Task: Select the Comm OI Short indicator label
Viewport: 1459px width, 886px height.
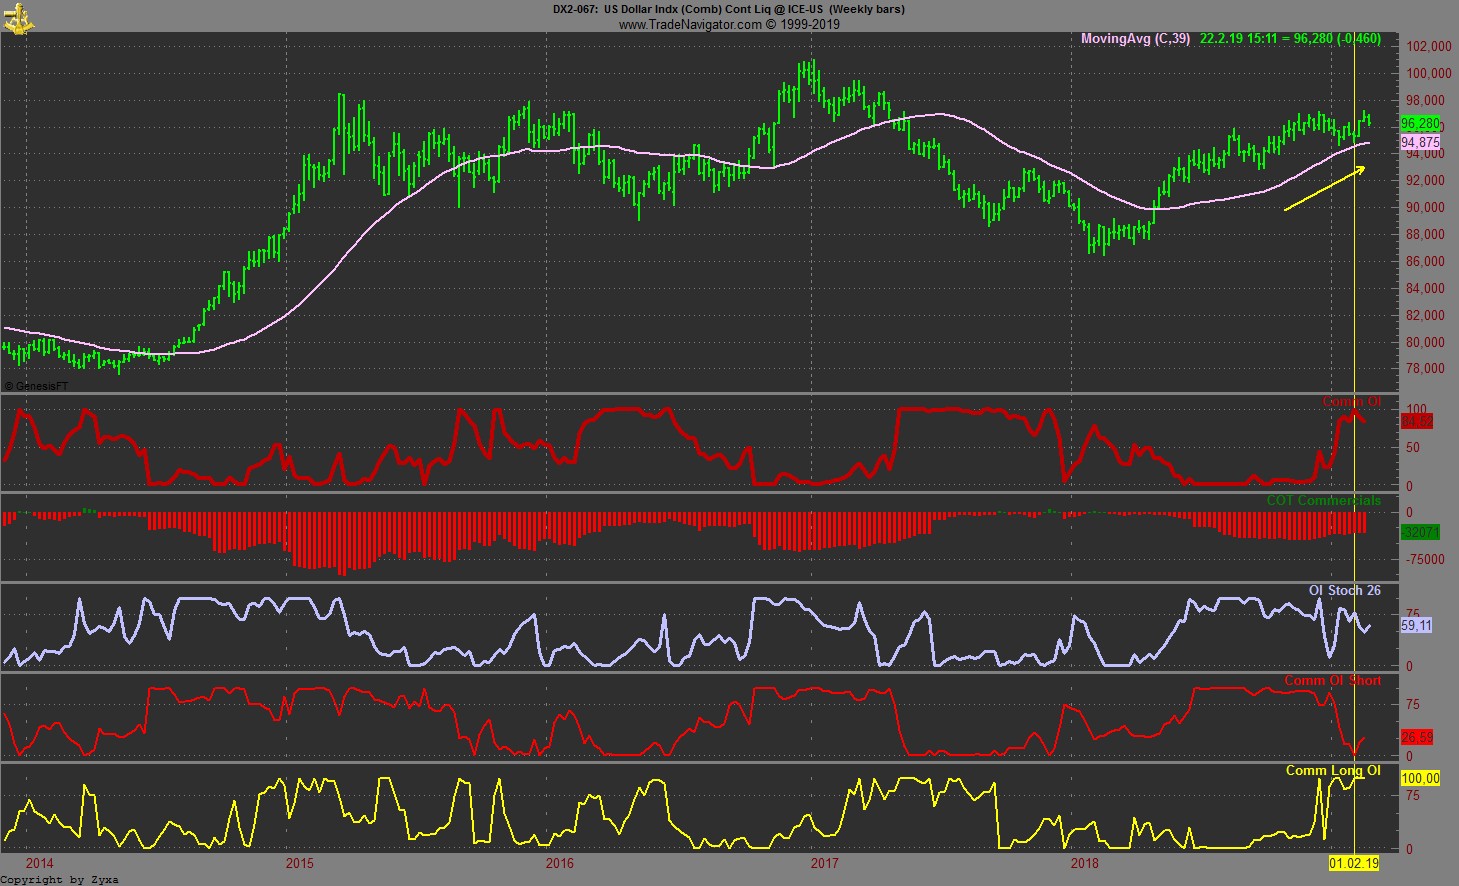Action: tap(1333, 681)
